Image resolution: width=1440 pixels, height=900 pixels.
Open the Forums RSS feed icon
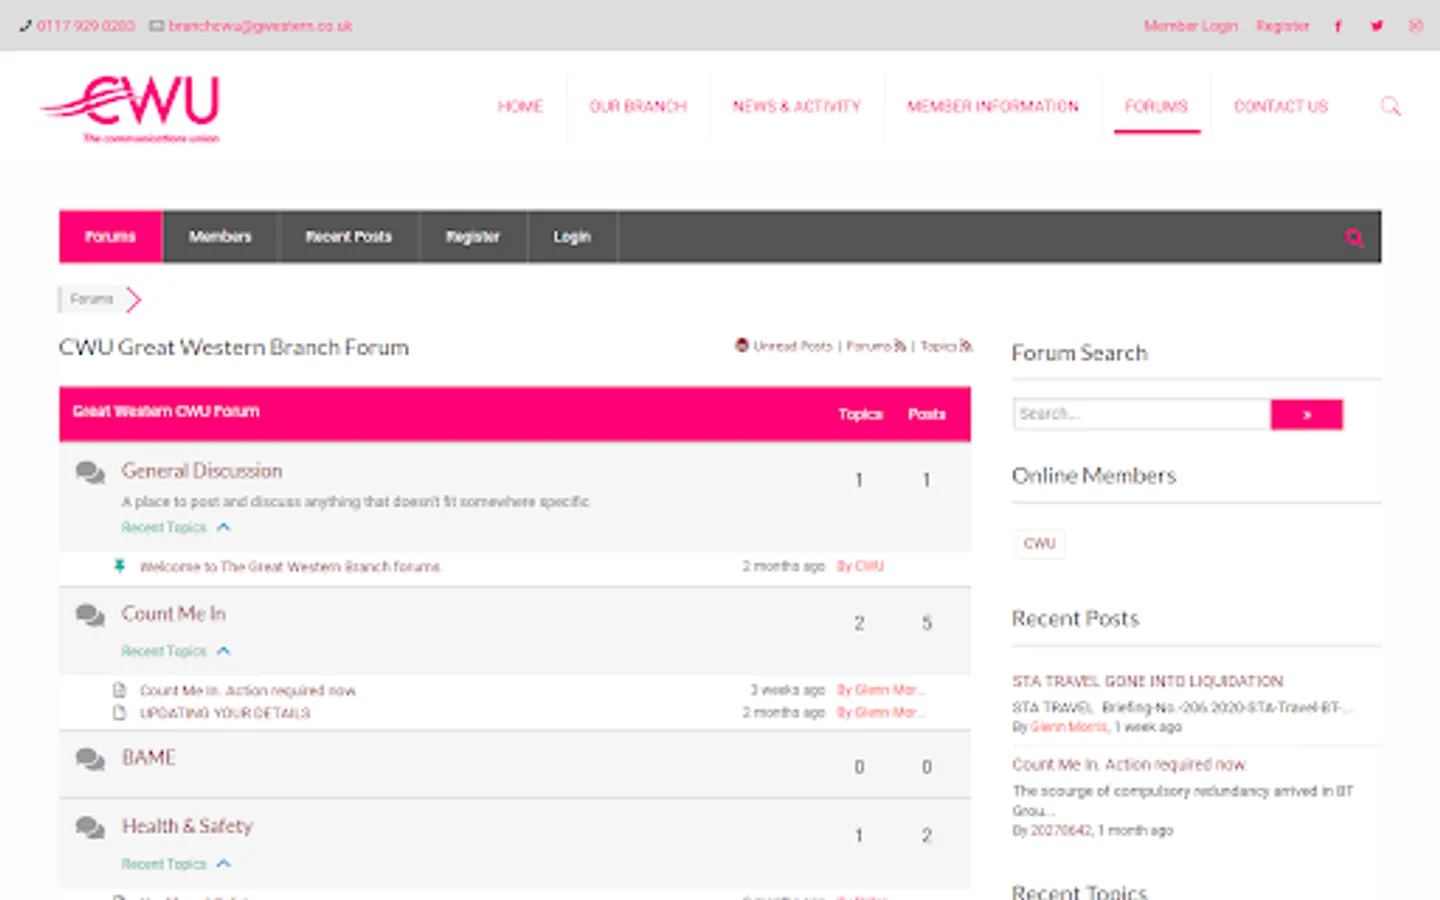click(900, 346)
